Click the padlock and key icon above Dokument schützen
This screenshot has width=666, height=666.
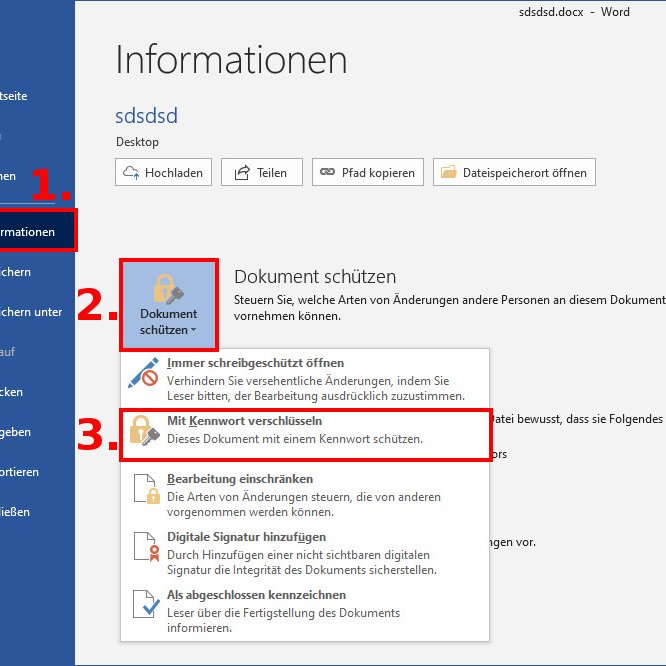168,289
